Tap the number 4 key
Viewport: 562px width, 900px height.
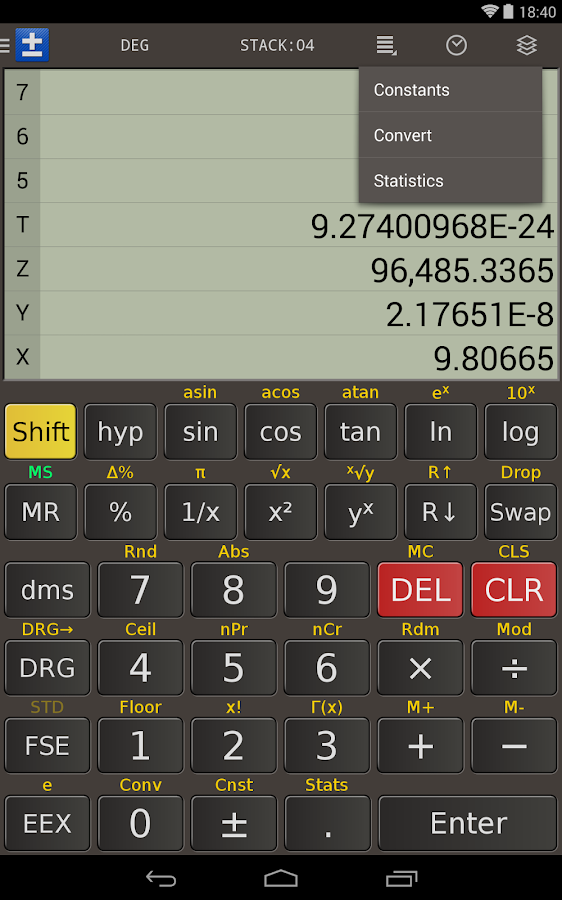140,668
